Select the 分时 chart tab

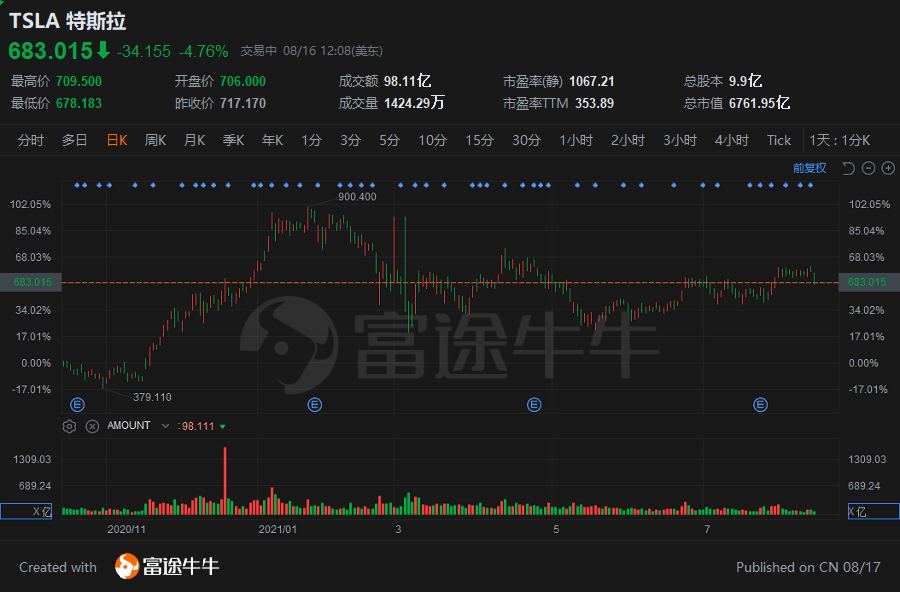30,140
